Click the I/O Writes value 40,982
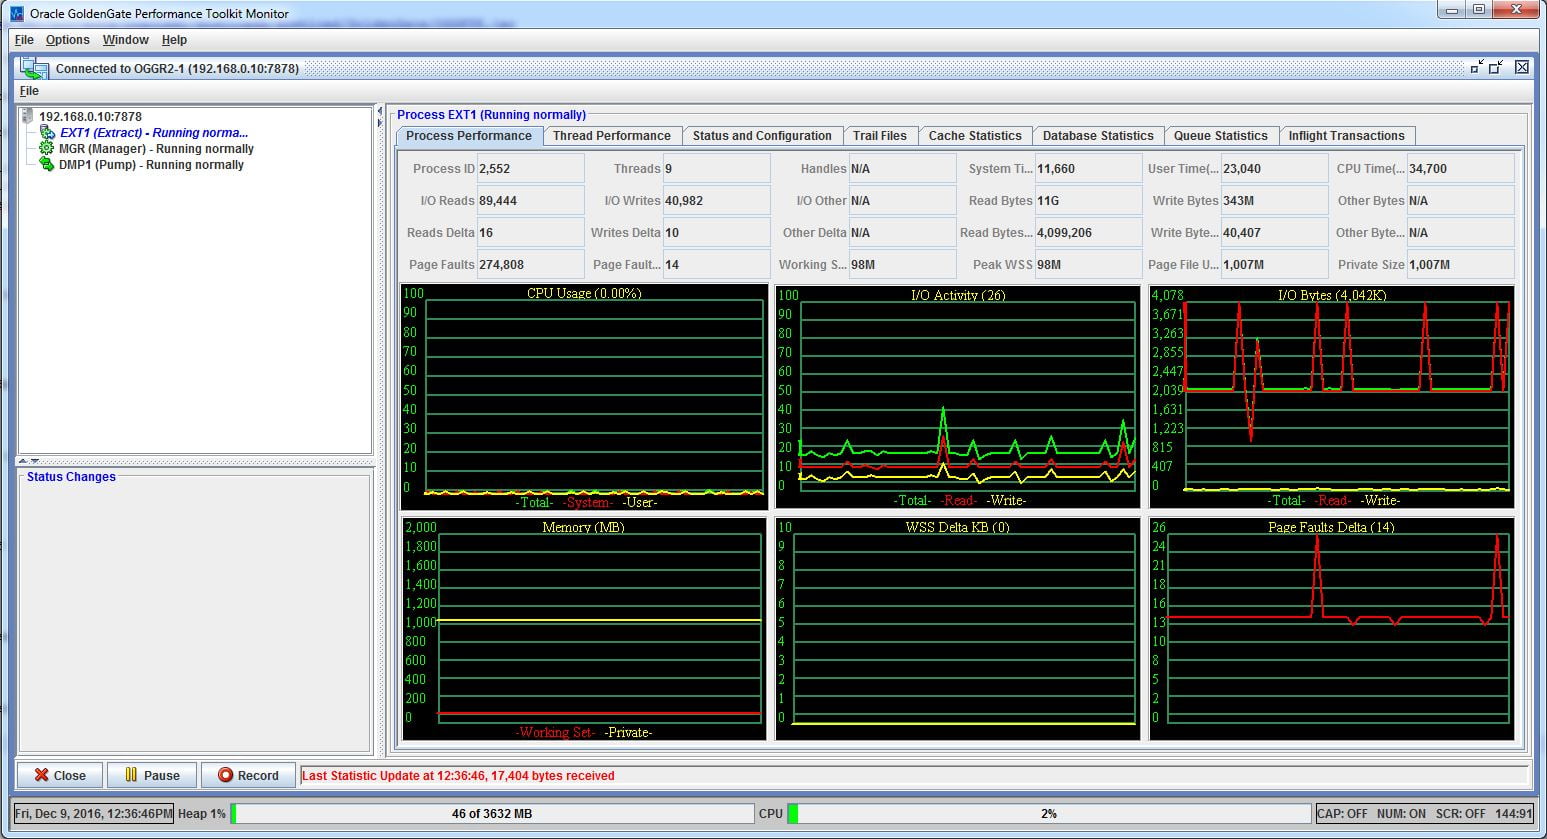Image resolution: width=1547 pixels, height=839 pixels. [716, 201]
